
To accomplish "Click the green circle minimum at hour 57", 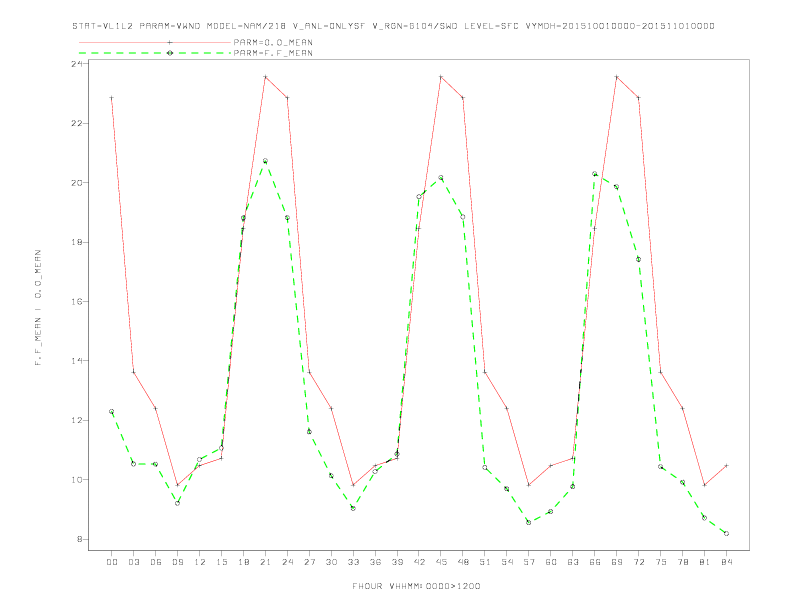I will (529, 523).
